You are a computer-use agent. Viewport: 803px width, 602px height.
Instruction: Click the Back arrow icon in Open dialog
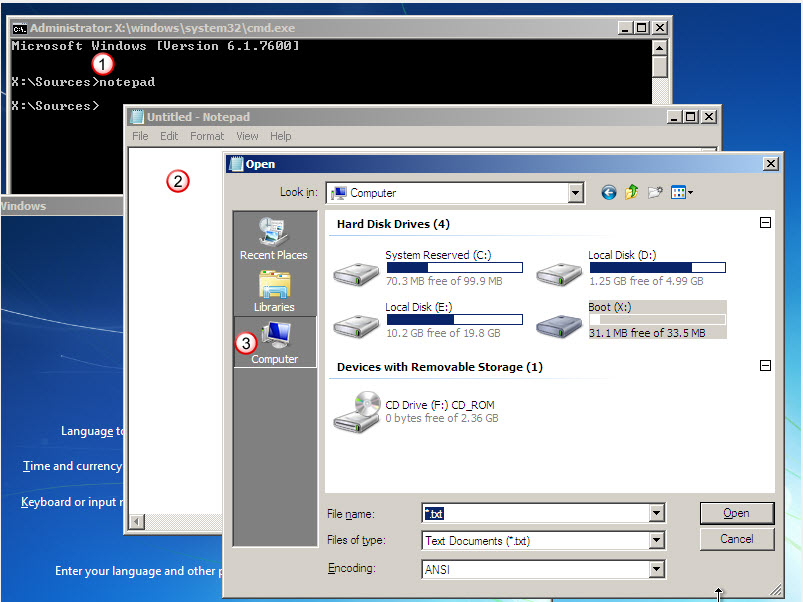click(x=608, y=193)
